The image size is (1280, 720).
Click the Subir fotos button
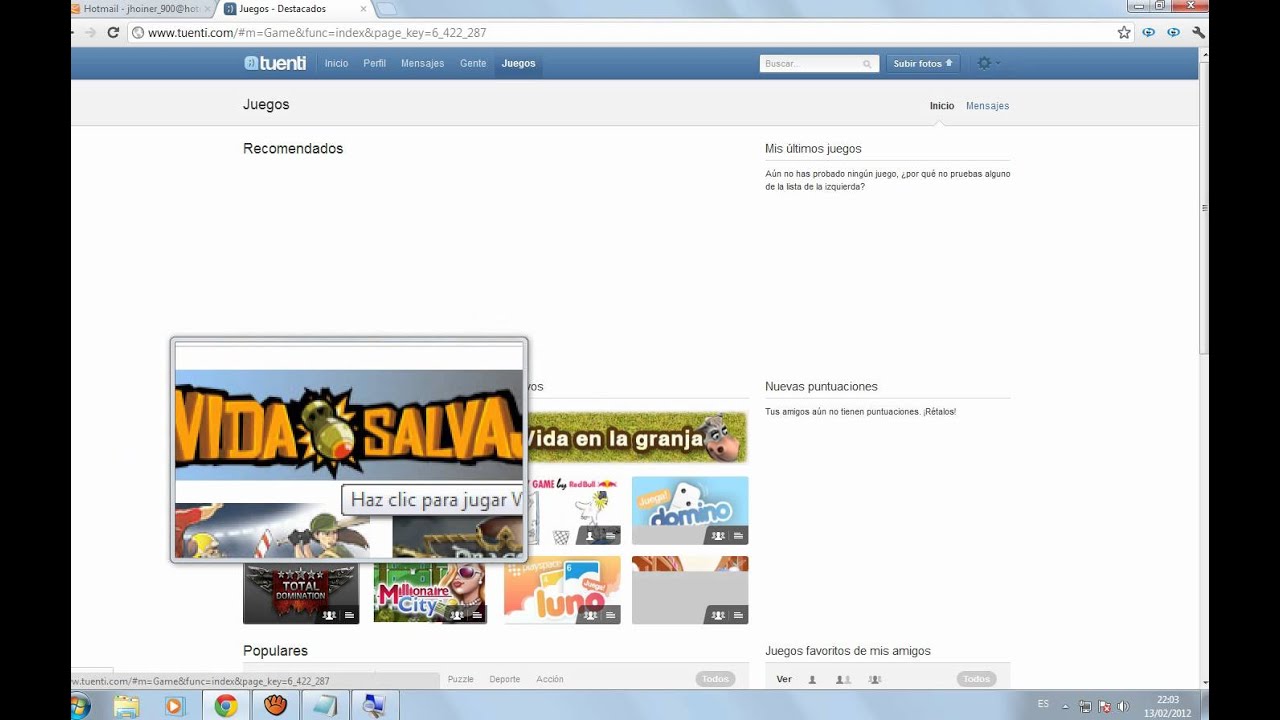(923, 64)
